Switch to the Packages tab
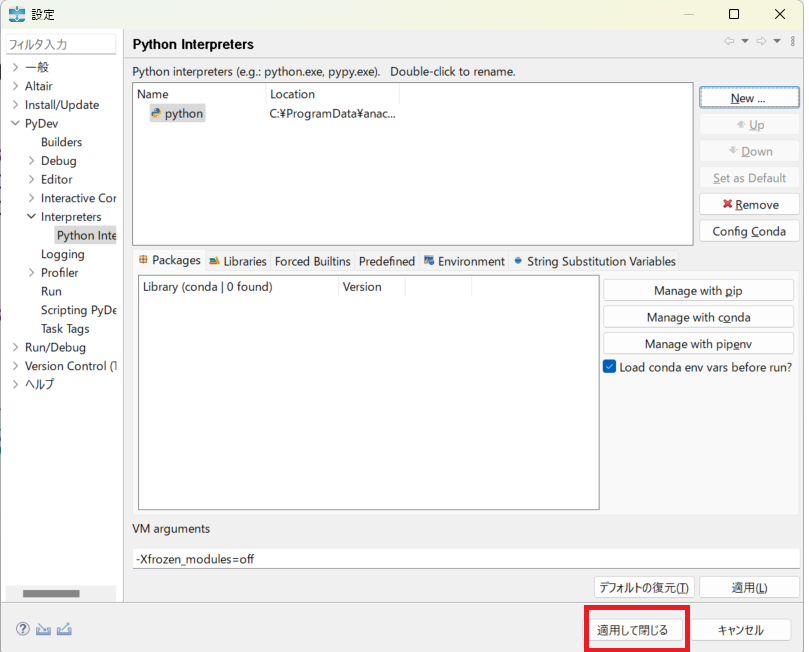 click(x=169, y=260)
